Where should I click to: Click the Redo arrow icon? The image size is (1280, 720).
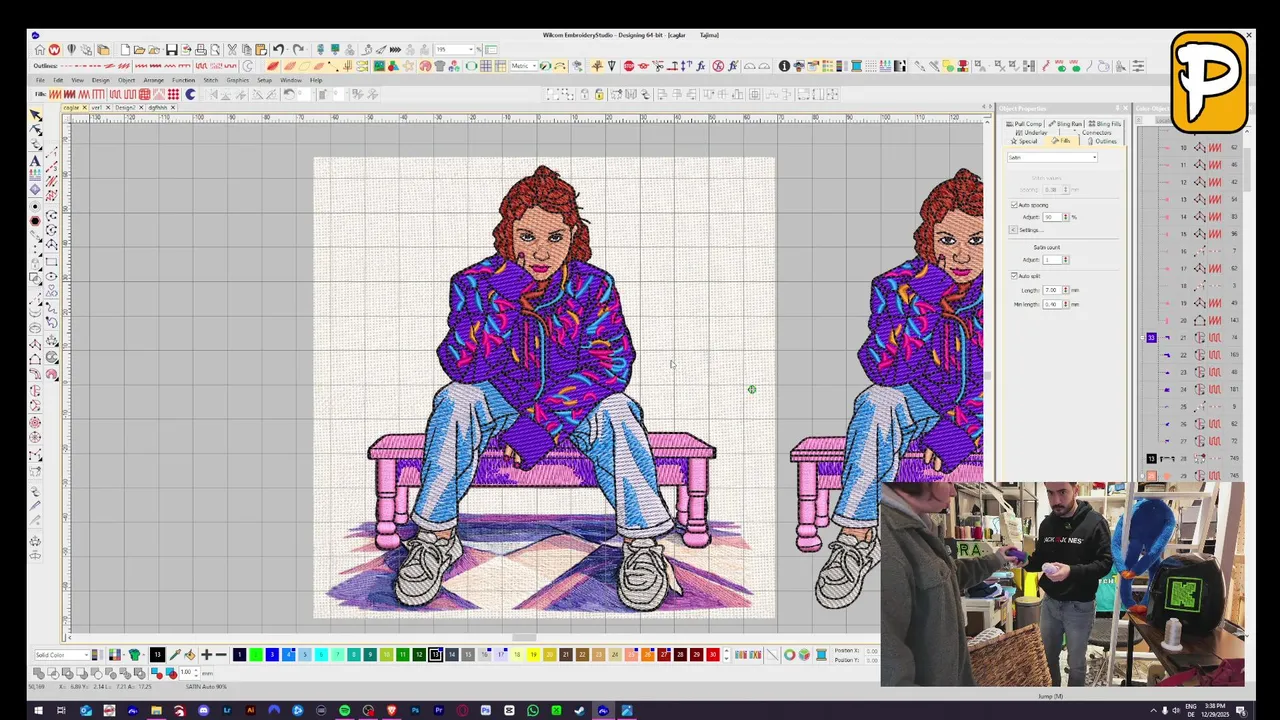(298, 49)
